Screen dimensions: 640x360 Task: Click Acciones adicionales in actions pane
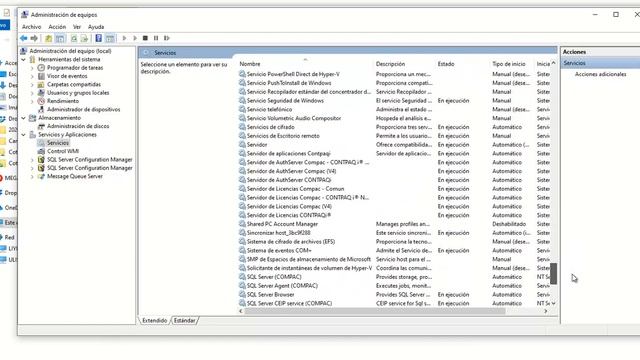600,74
